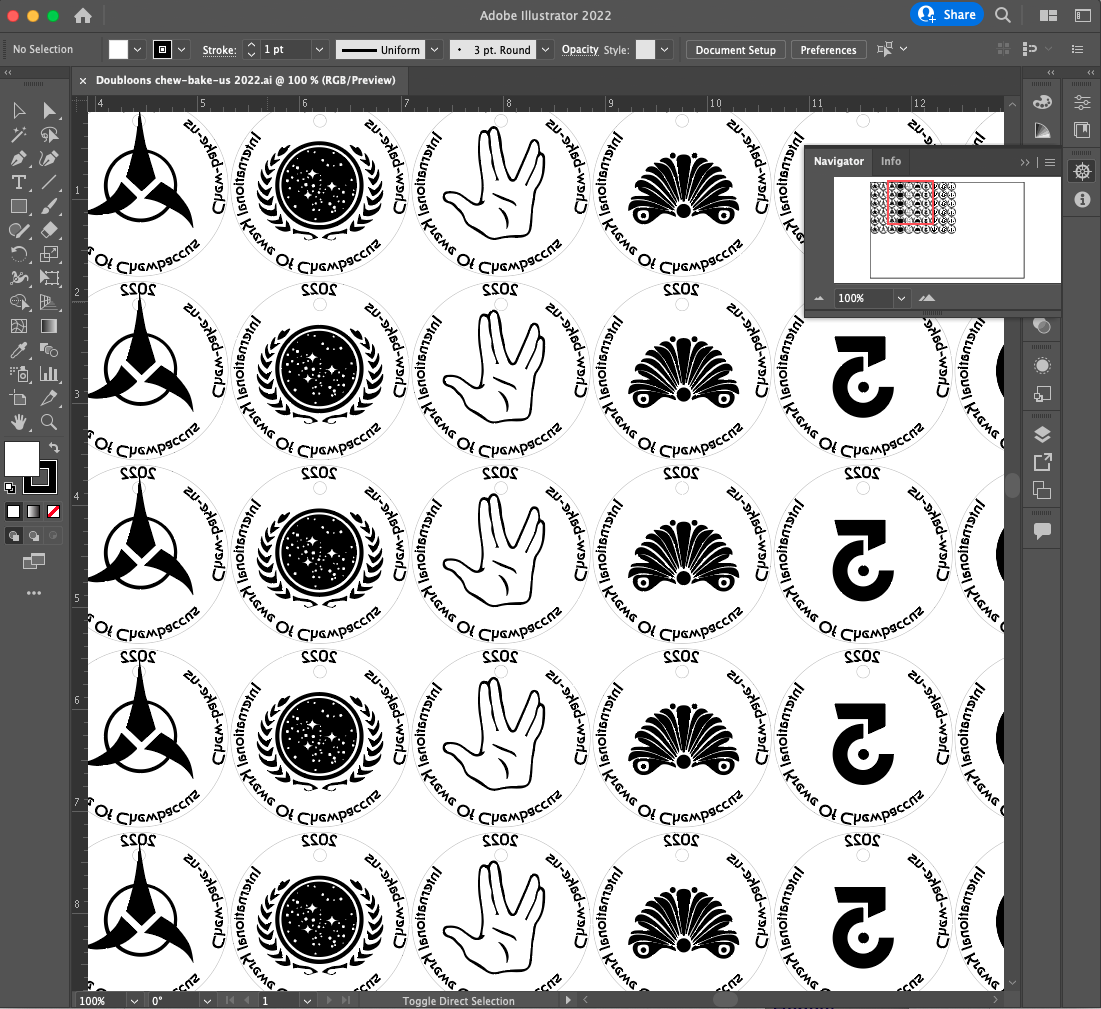Pick the Magic Wand tool
This screenshot has height=1009, width=1101.
(x=18, y=134)
